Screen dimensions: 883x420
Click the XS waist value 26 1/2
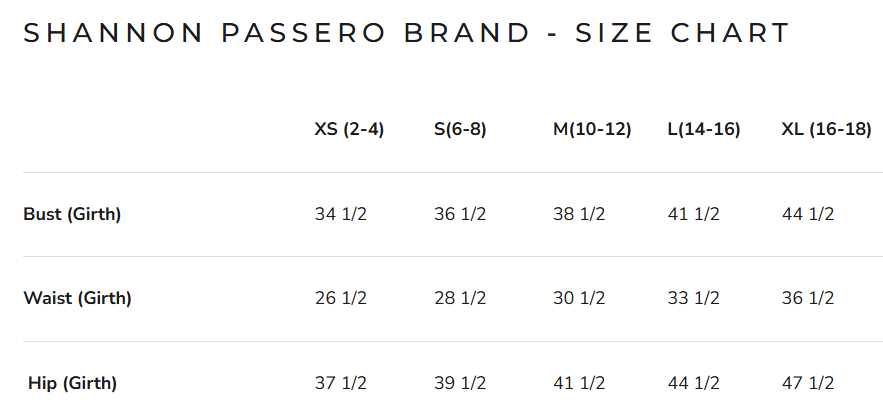click(341, 298)
